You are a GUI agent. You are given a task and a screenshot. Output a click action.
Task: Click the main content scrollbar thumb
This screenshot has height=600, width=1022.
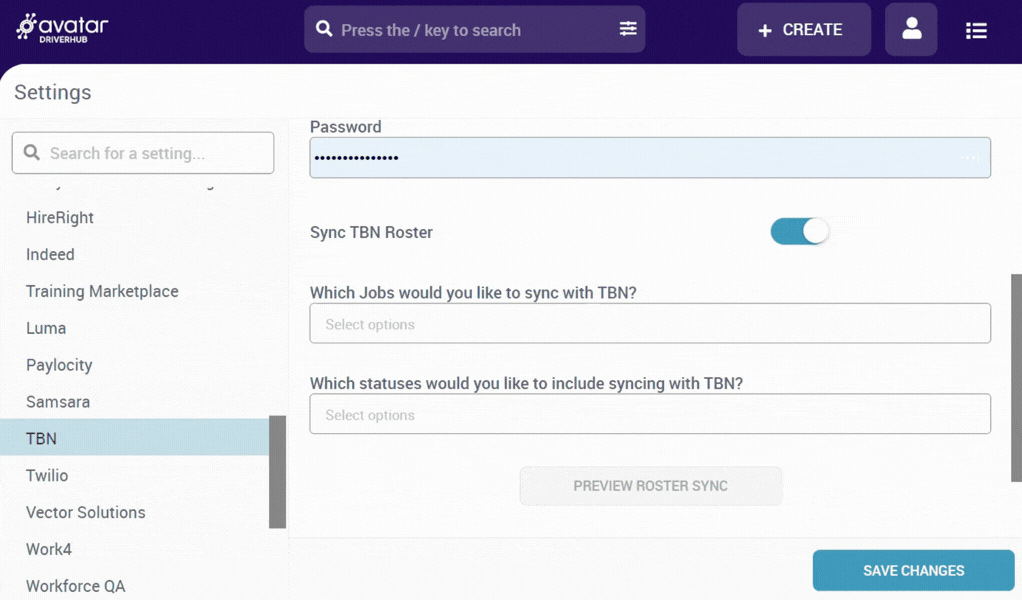(1016, 378)
